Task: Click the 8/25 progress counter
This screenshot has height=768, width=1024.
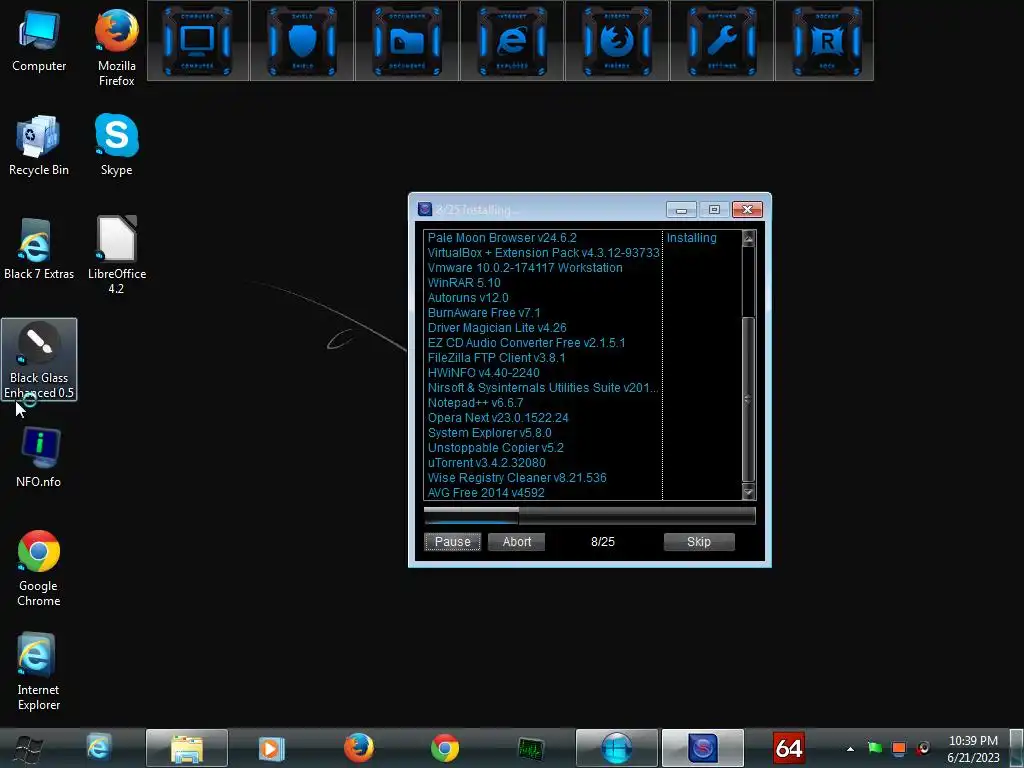Action: coord(603,542)
